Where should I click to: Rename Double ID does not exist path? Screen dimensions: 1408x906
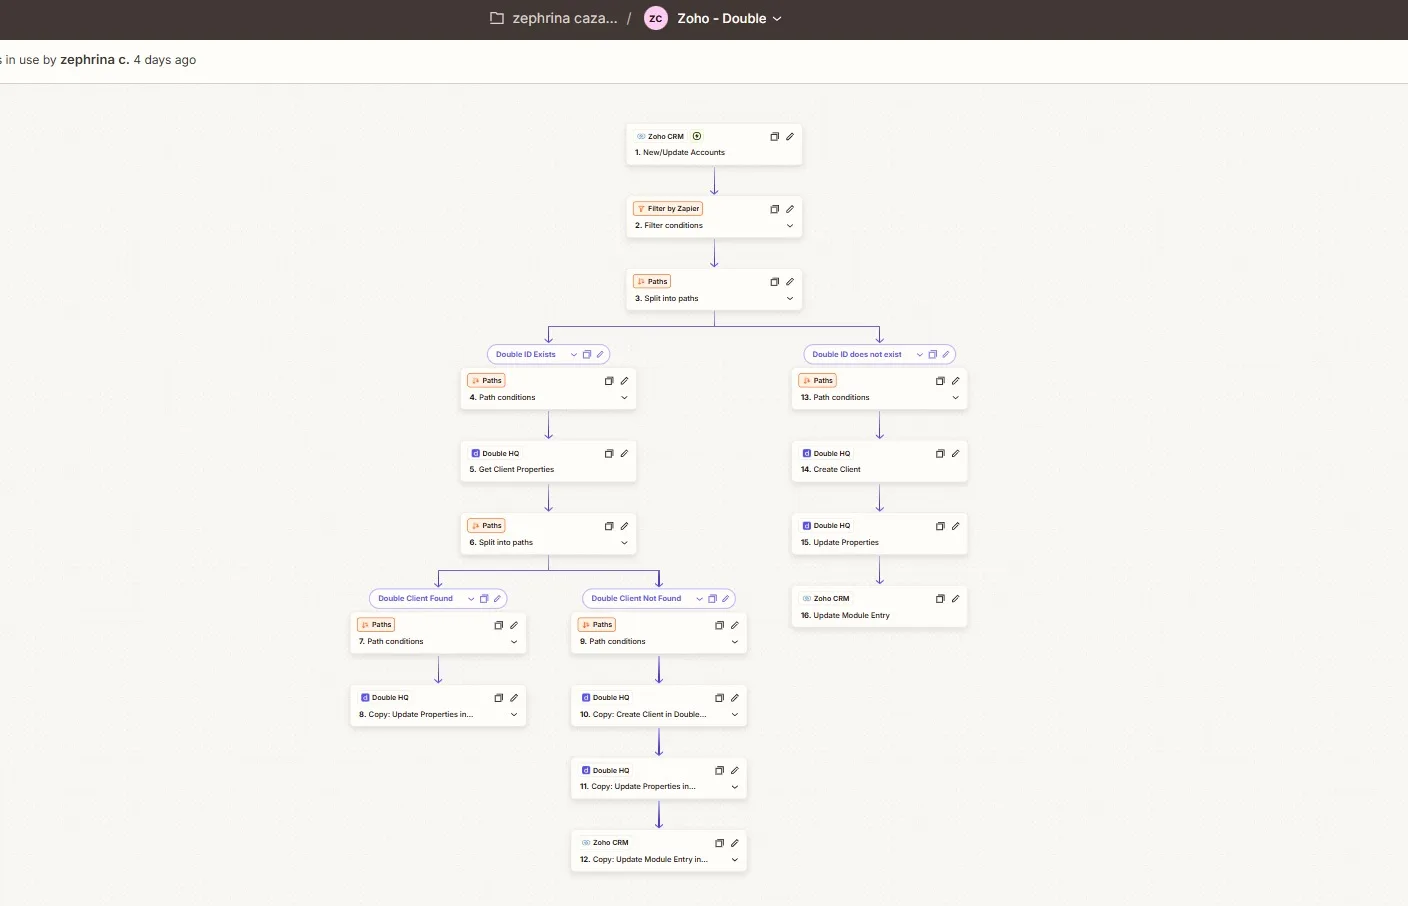point(946,355)
